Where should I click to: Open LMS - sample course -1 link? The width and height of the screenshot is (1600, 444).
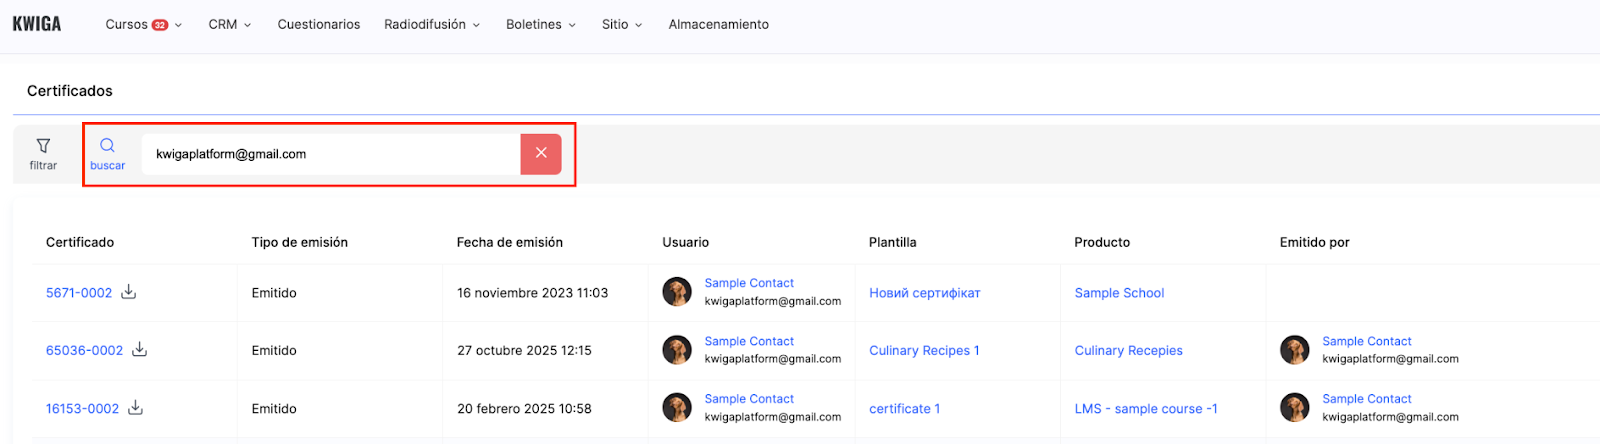pos(1146,409)
